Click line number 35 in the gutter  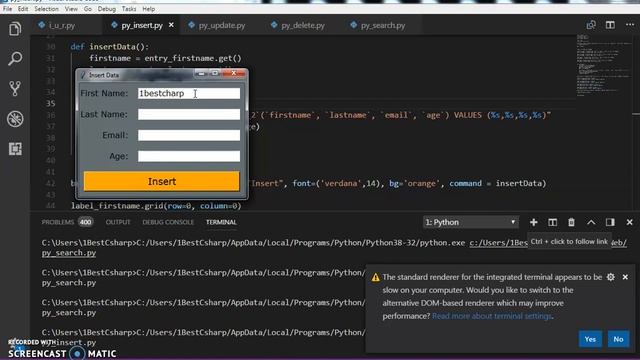(x=50, y=103)
